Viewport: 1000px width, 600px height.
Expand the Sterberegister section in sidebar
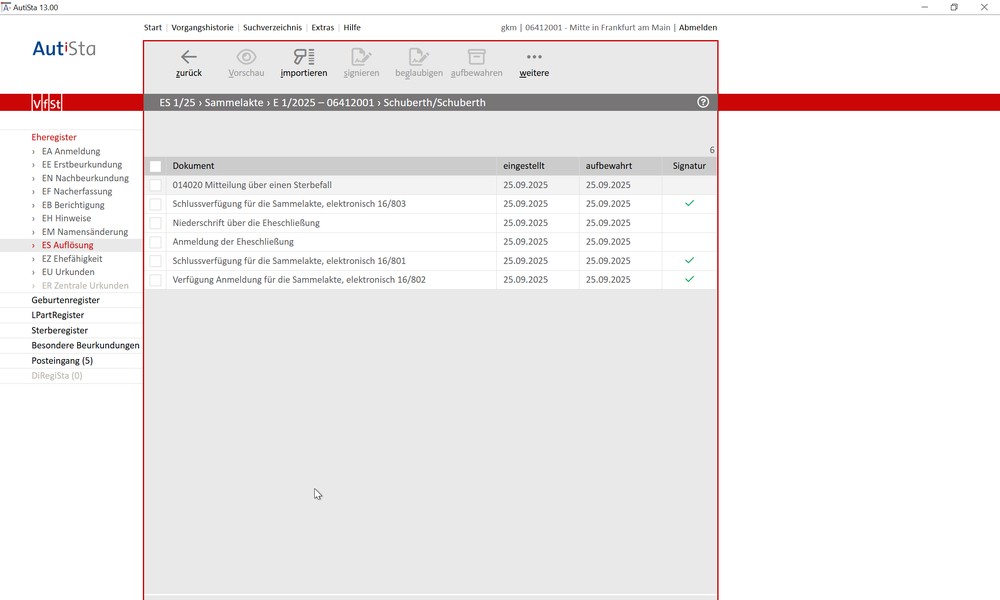60,330
